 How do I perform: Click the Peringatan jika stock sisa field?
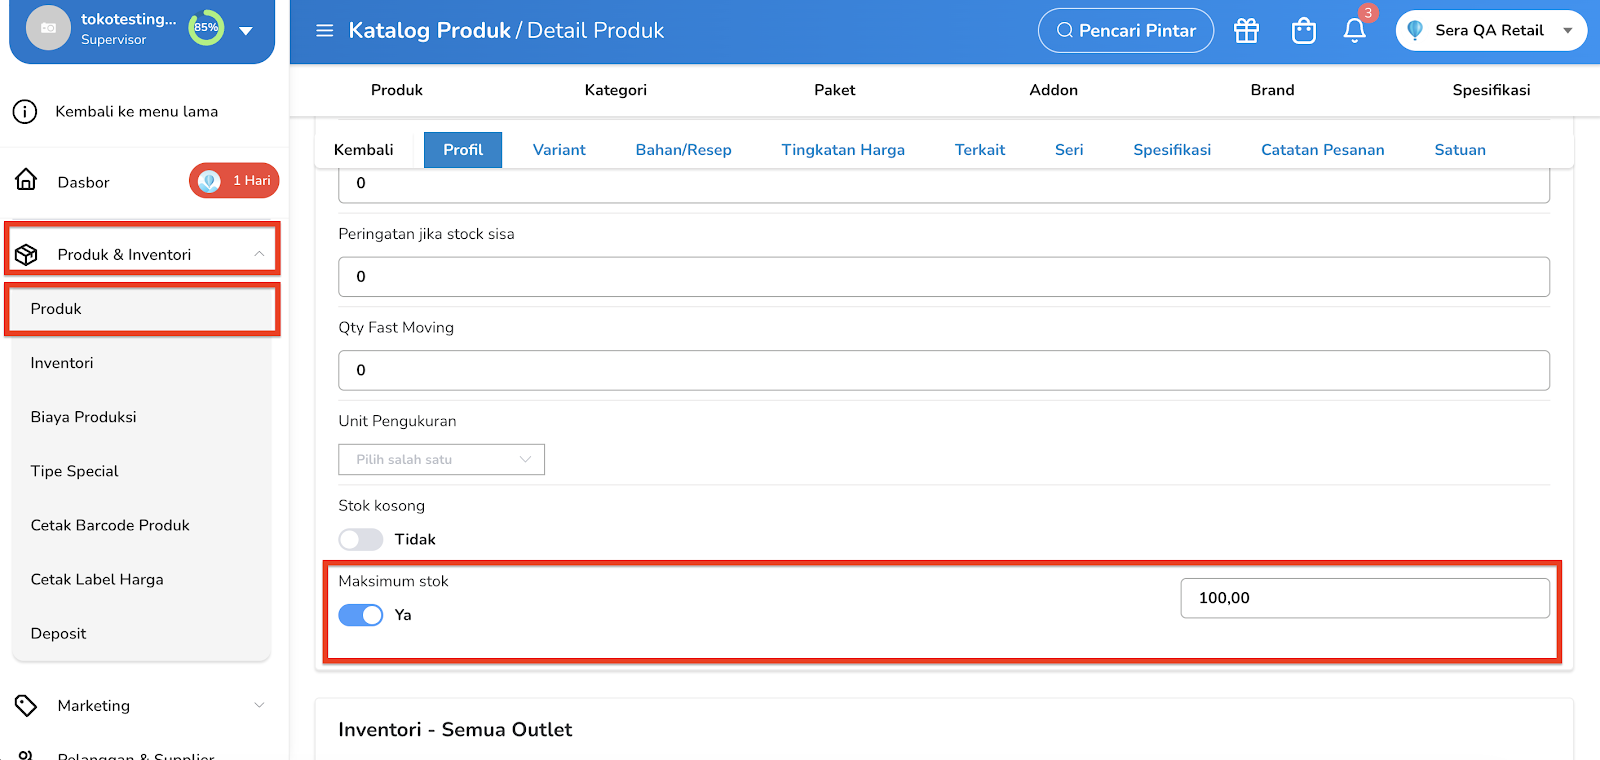pos(944,277)
